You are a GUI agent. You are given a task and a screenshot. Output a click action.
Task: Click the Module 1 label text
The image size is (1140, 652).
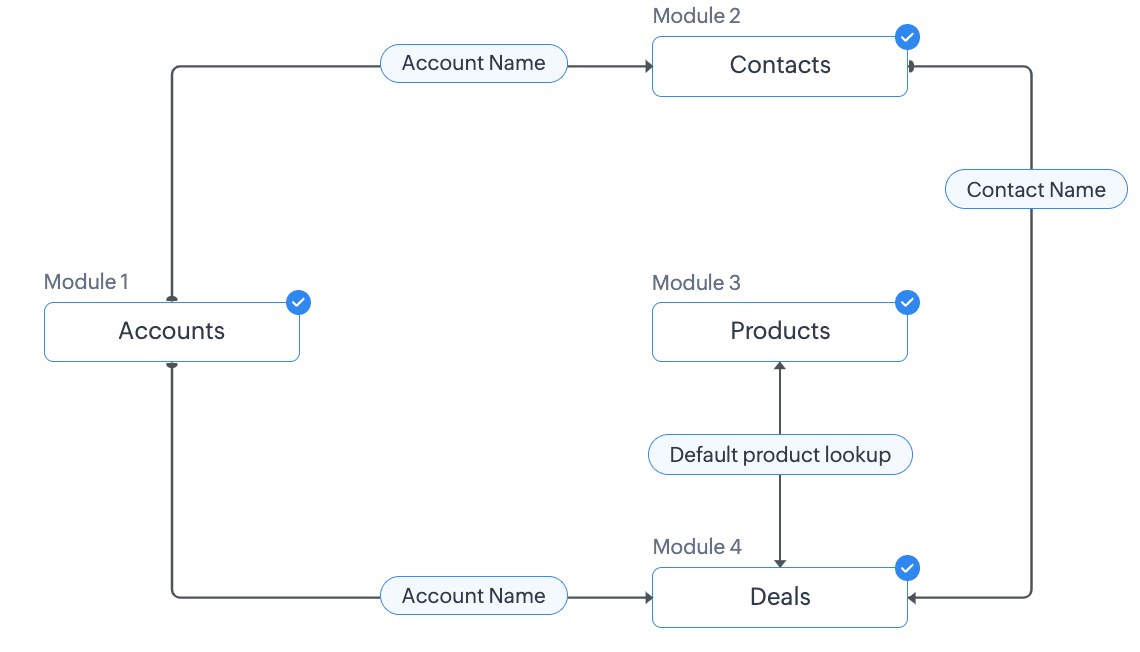[86, 282]
